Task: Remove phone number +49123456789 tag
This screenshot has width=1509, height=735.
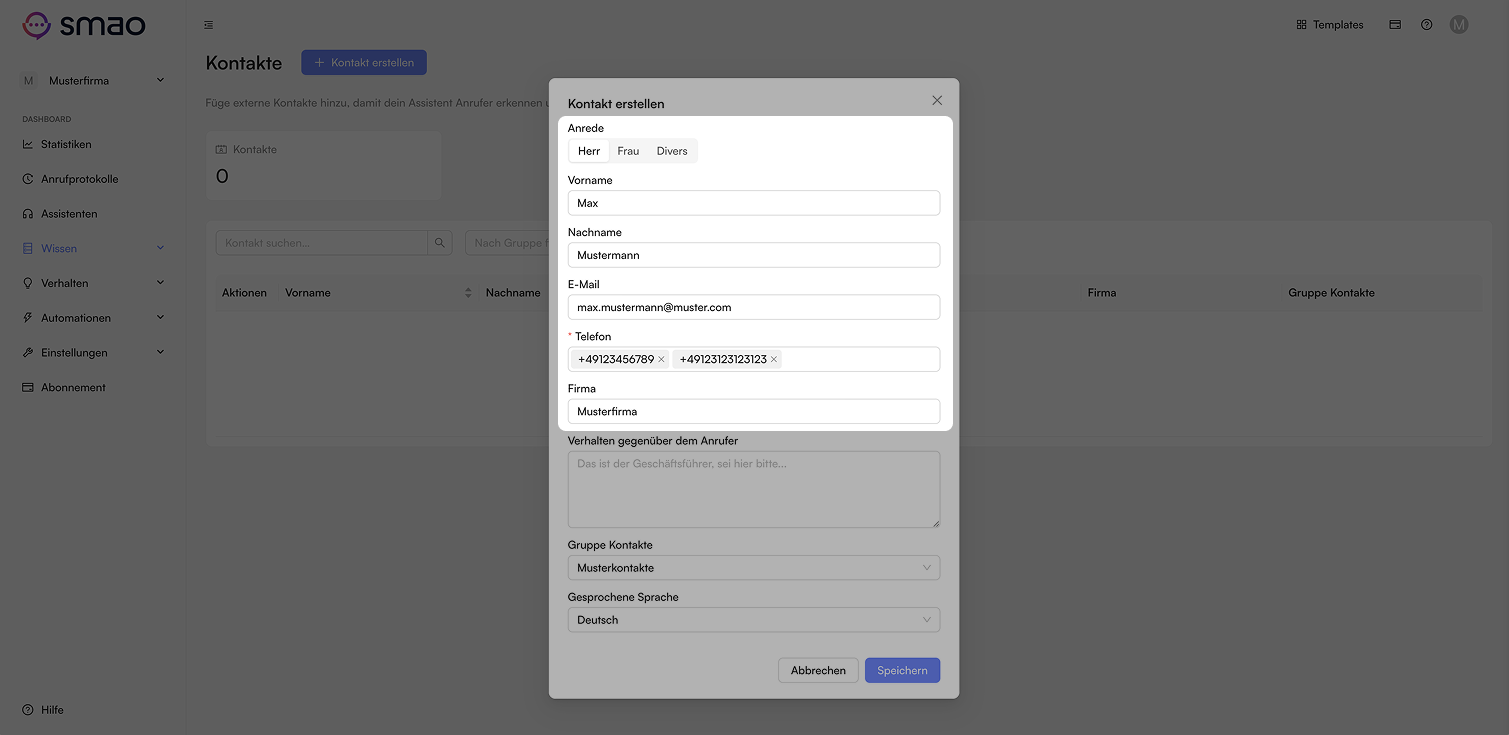Action: click(661, 359)
